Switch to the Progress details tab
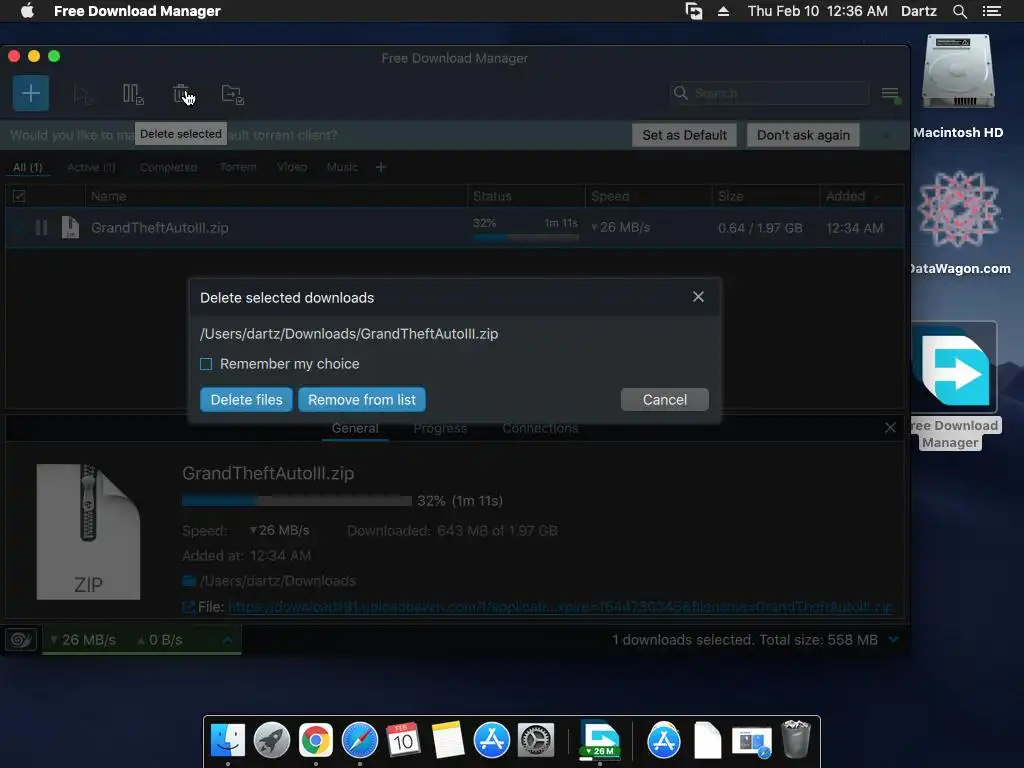 coord(440,428)
